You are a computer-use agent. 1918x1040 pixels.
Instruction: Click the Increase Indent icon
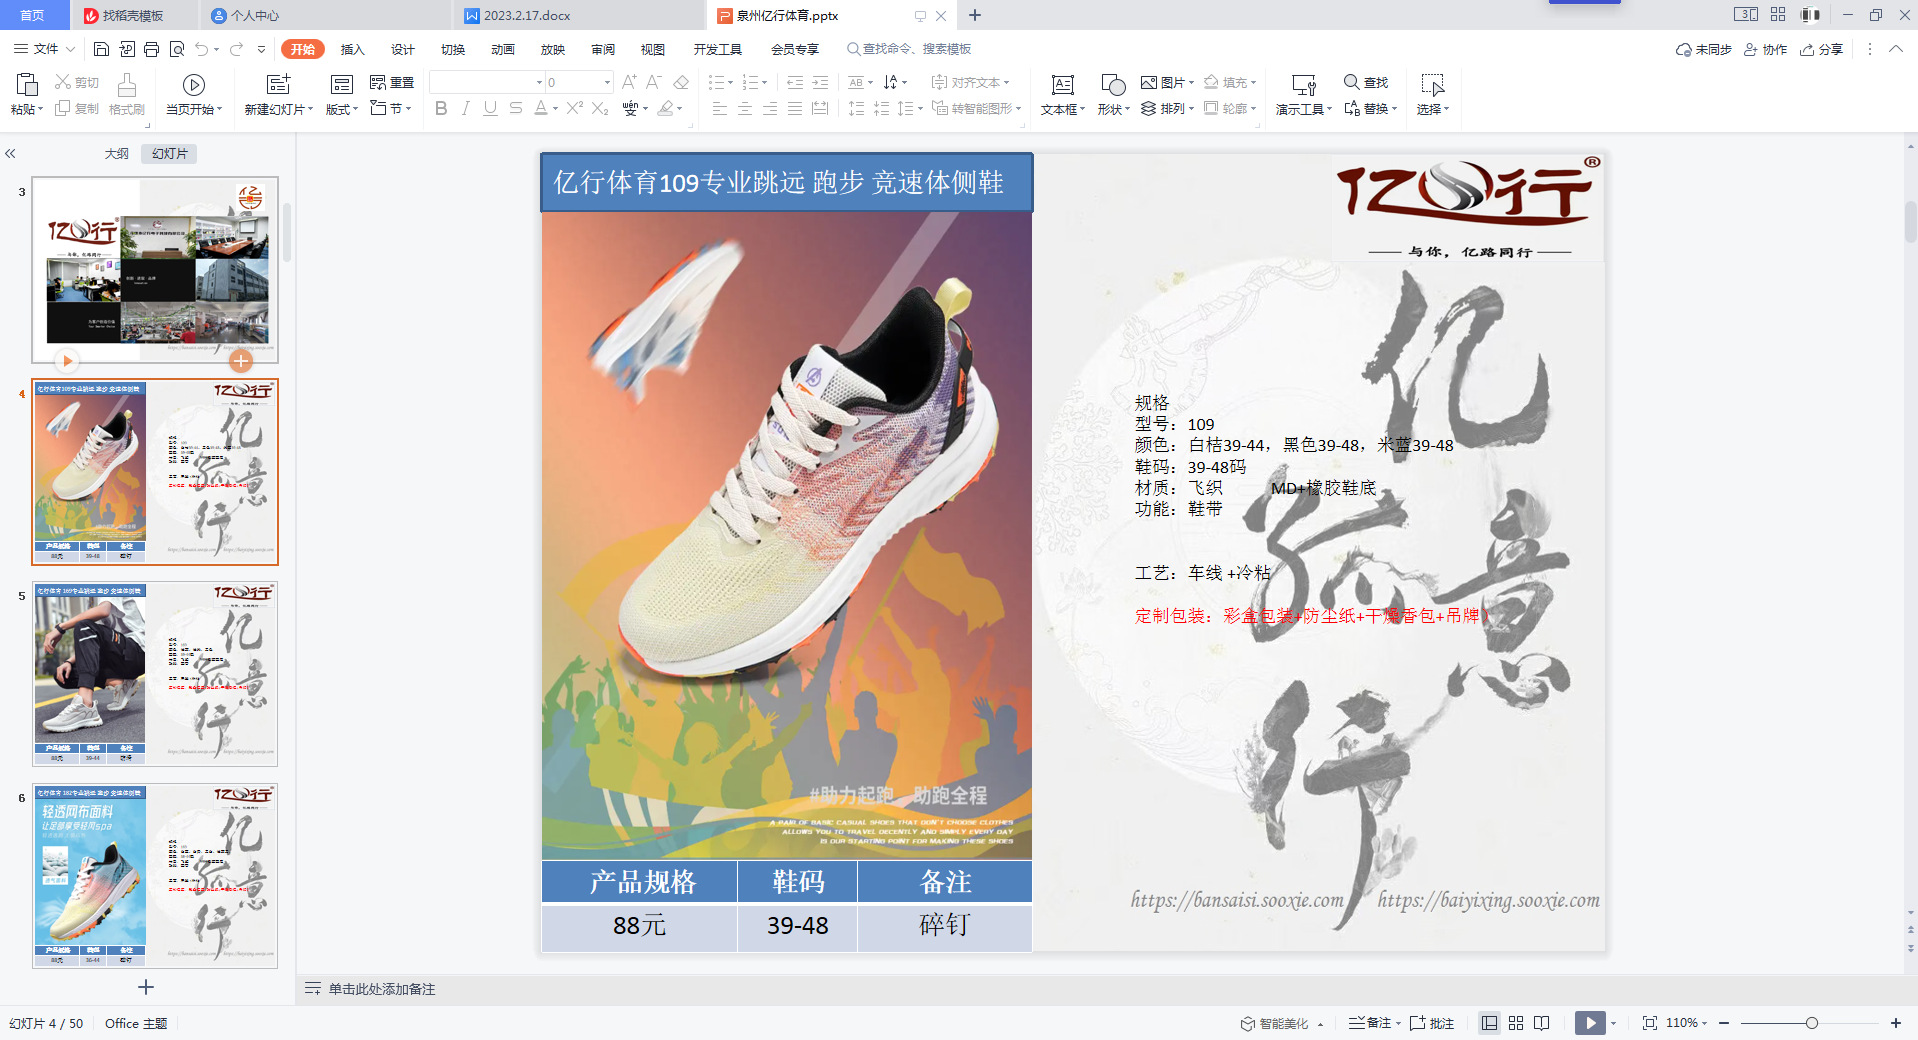(820, 82)
